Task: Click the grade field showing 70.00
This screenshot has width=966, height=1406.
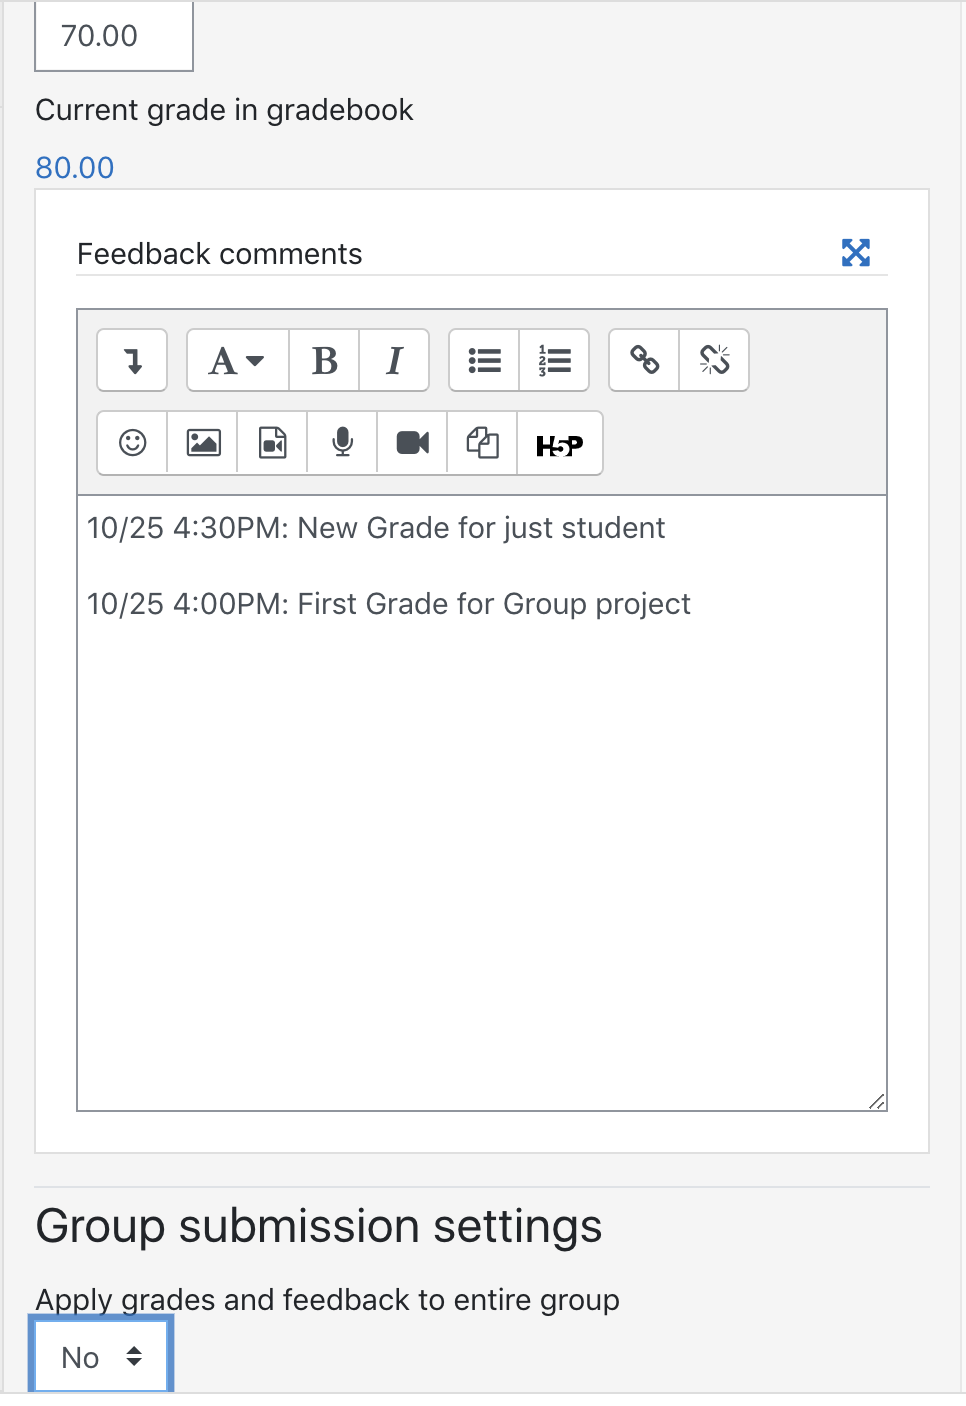Action: (x=114, y=36)
